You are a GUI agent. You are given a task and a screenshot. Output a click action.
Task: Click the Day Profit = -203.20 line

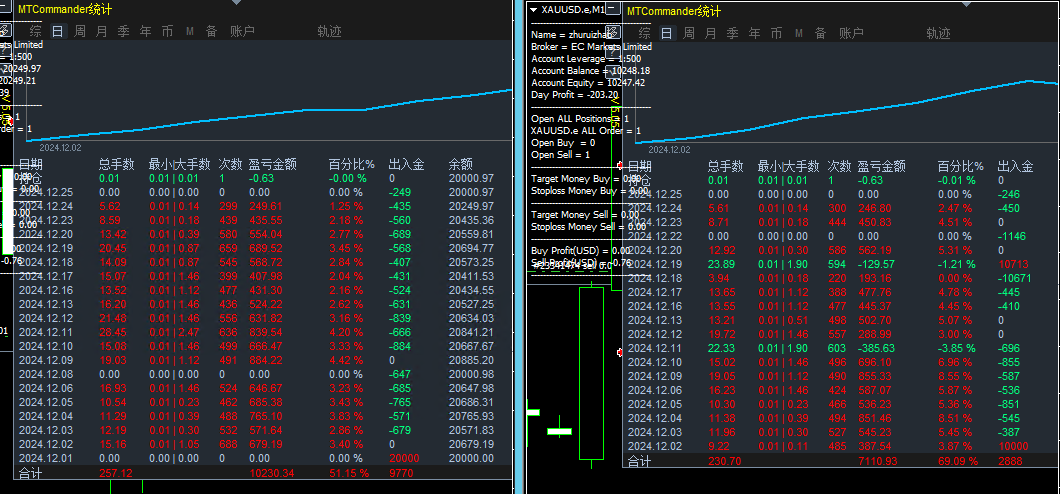[x=575, y=95]
